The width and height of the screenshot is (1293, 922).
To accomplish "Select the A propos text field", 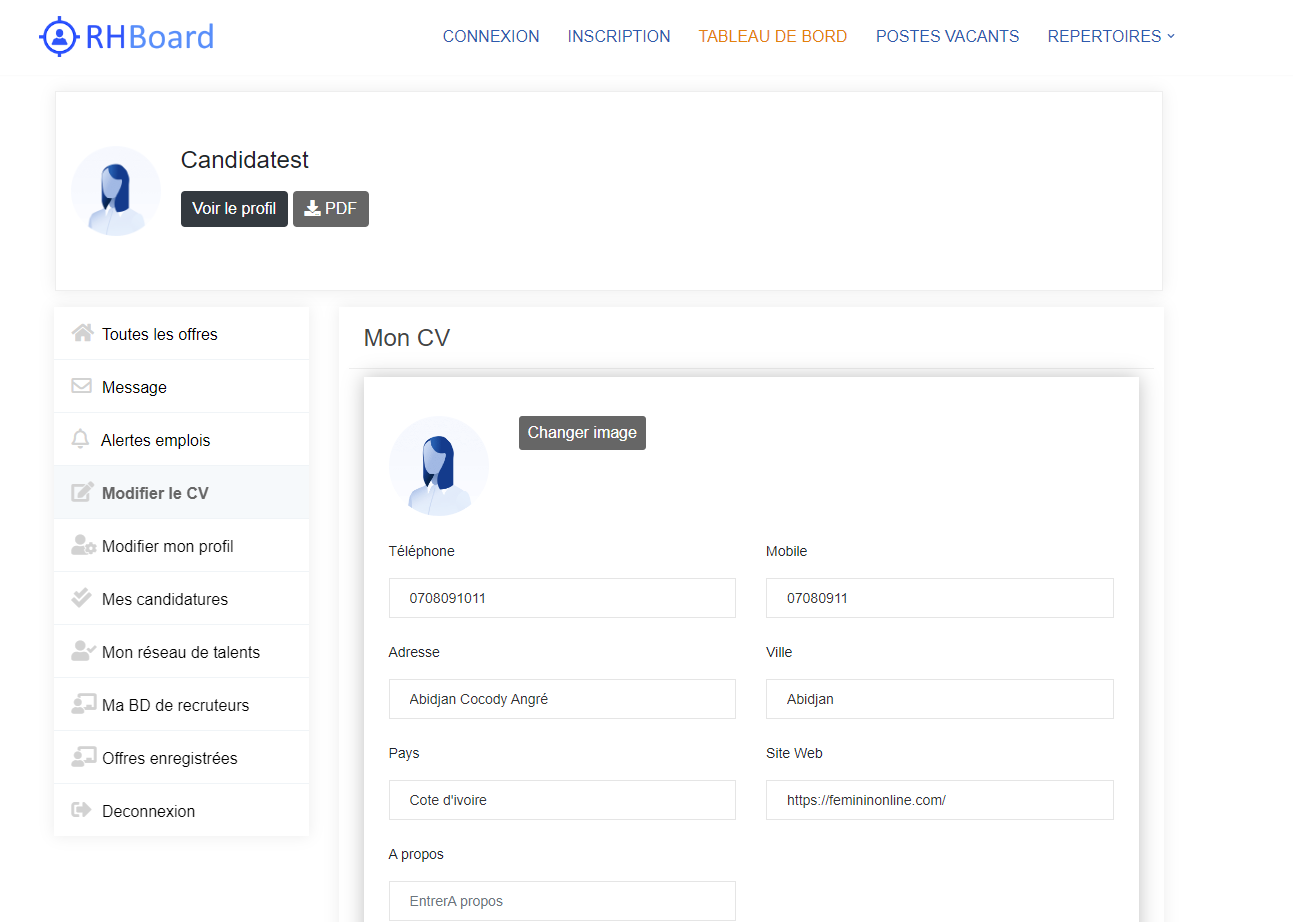I will (562, 901).
